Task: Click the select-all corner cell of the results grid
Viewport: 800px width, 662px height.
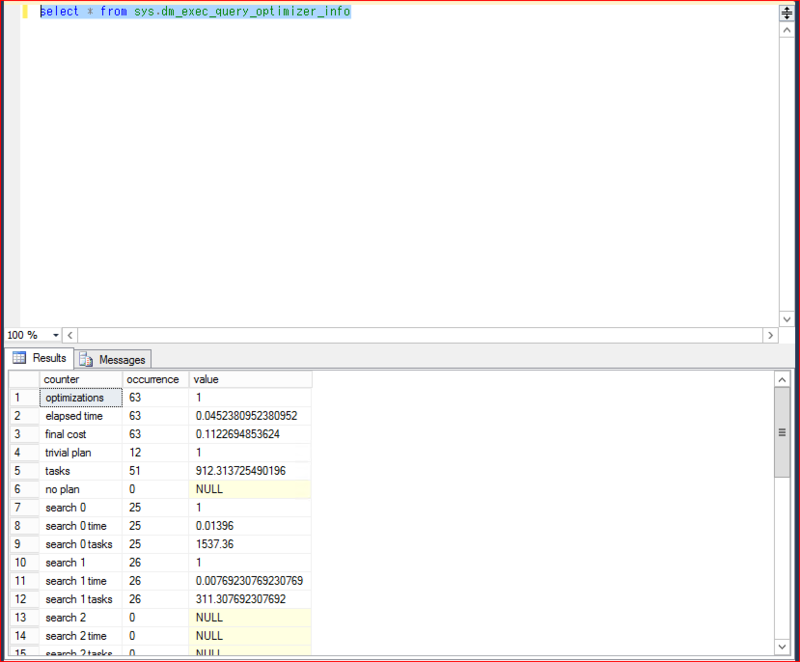Action: [23, 379]
